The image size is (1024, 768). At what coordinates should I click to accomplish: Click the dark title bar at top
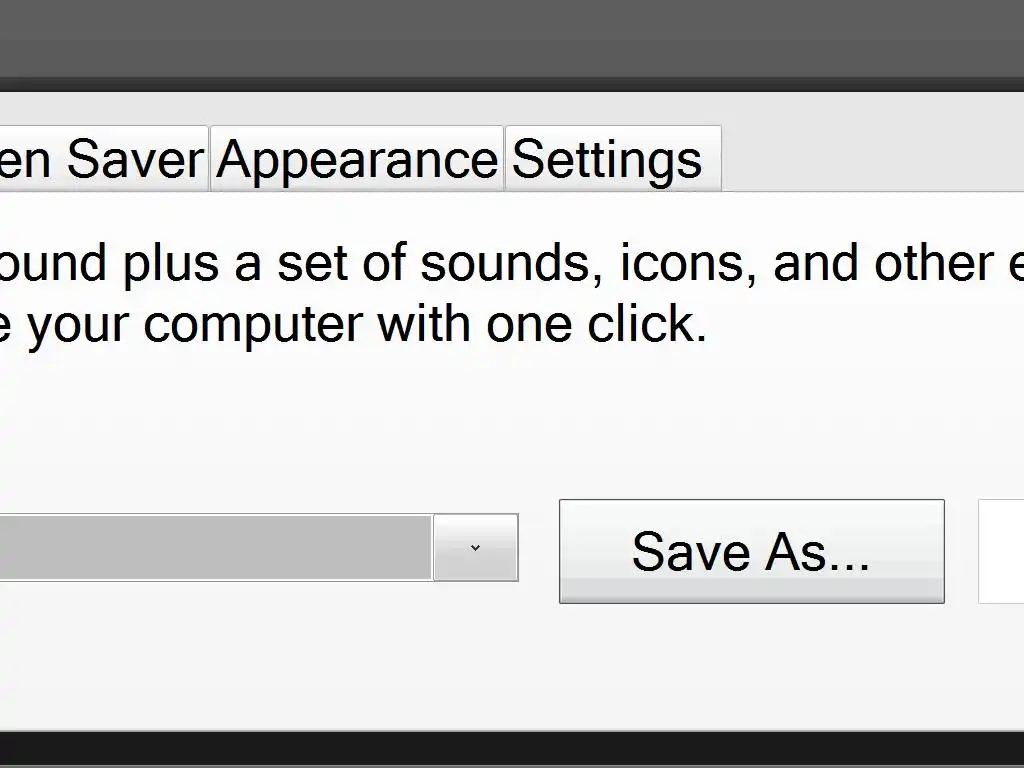click(512, 38)
